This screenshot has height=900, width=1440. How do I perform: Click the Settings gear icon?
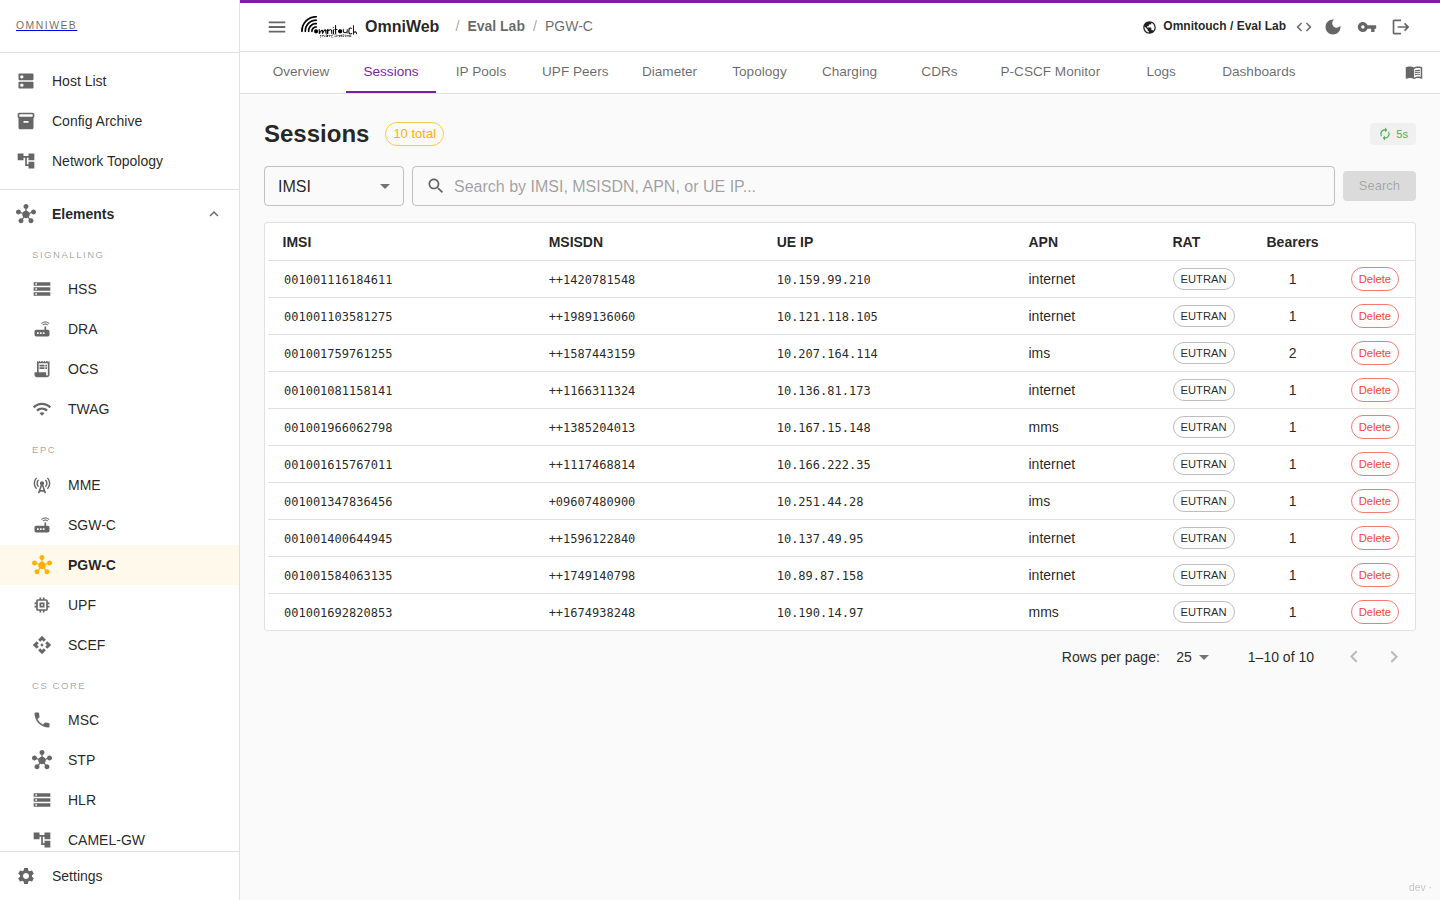point(26,876)
